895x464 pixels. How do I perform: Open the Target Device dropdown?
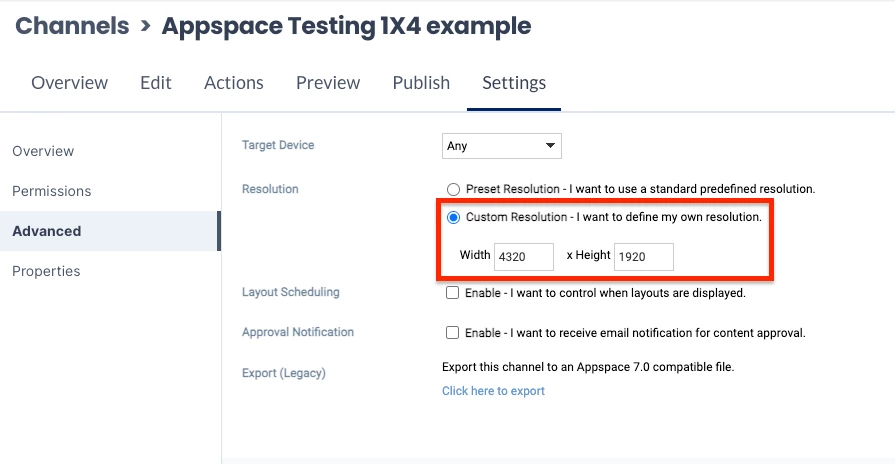point(501,146)
